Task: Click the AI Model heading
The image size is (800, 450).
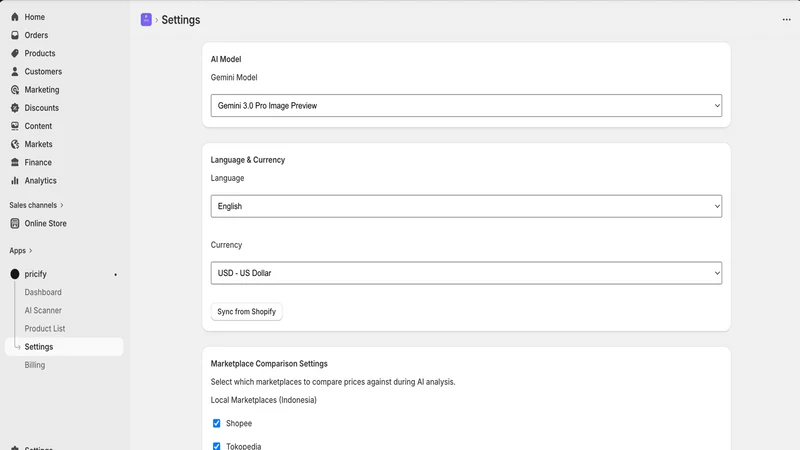Action: [226, 59]
